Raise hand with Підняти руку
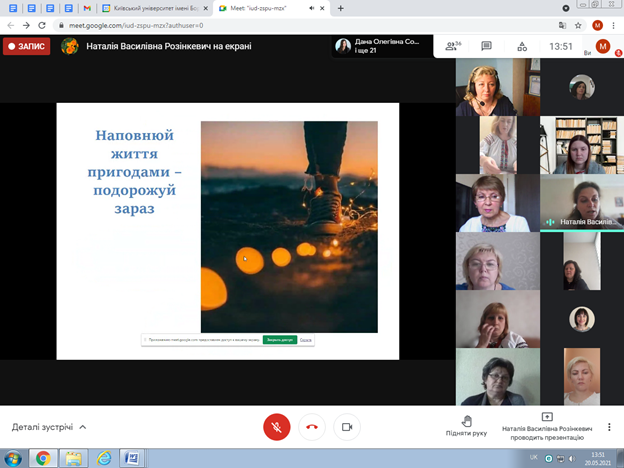Screen dimensions: 624x468 (466, 426)
